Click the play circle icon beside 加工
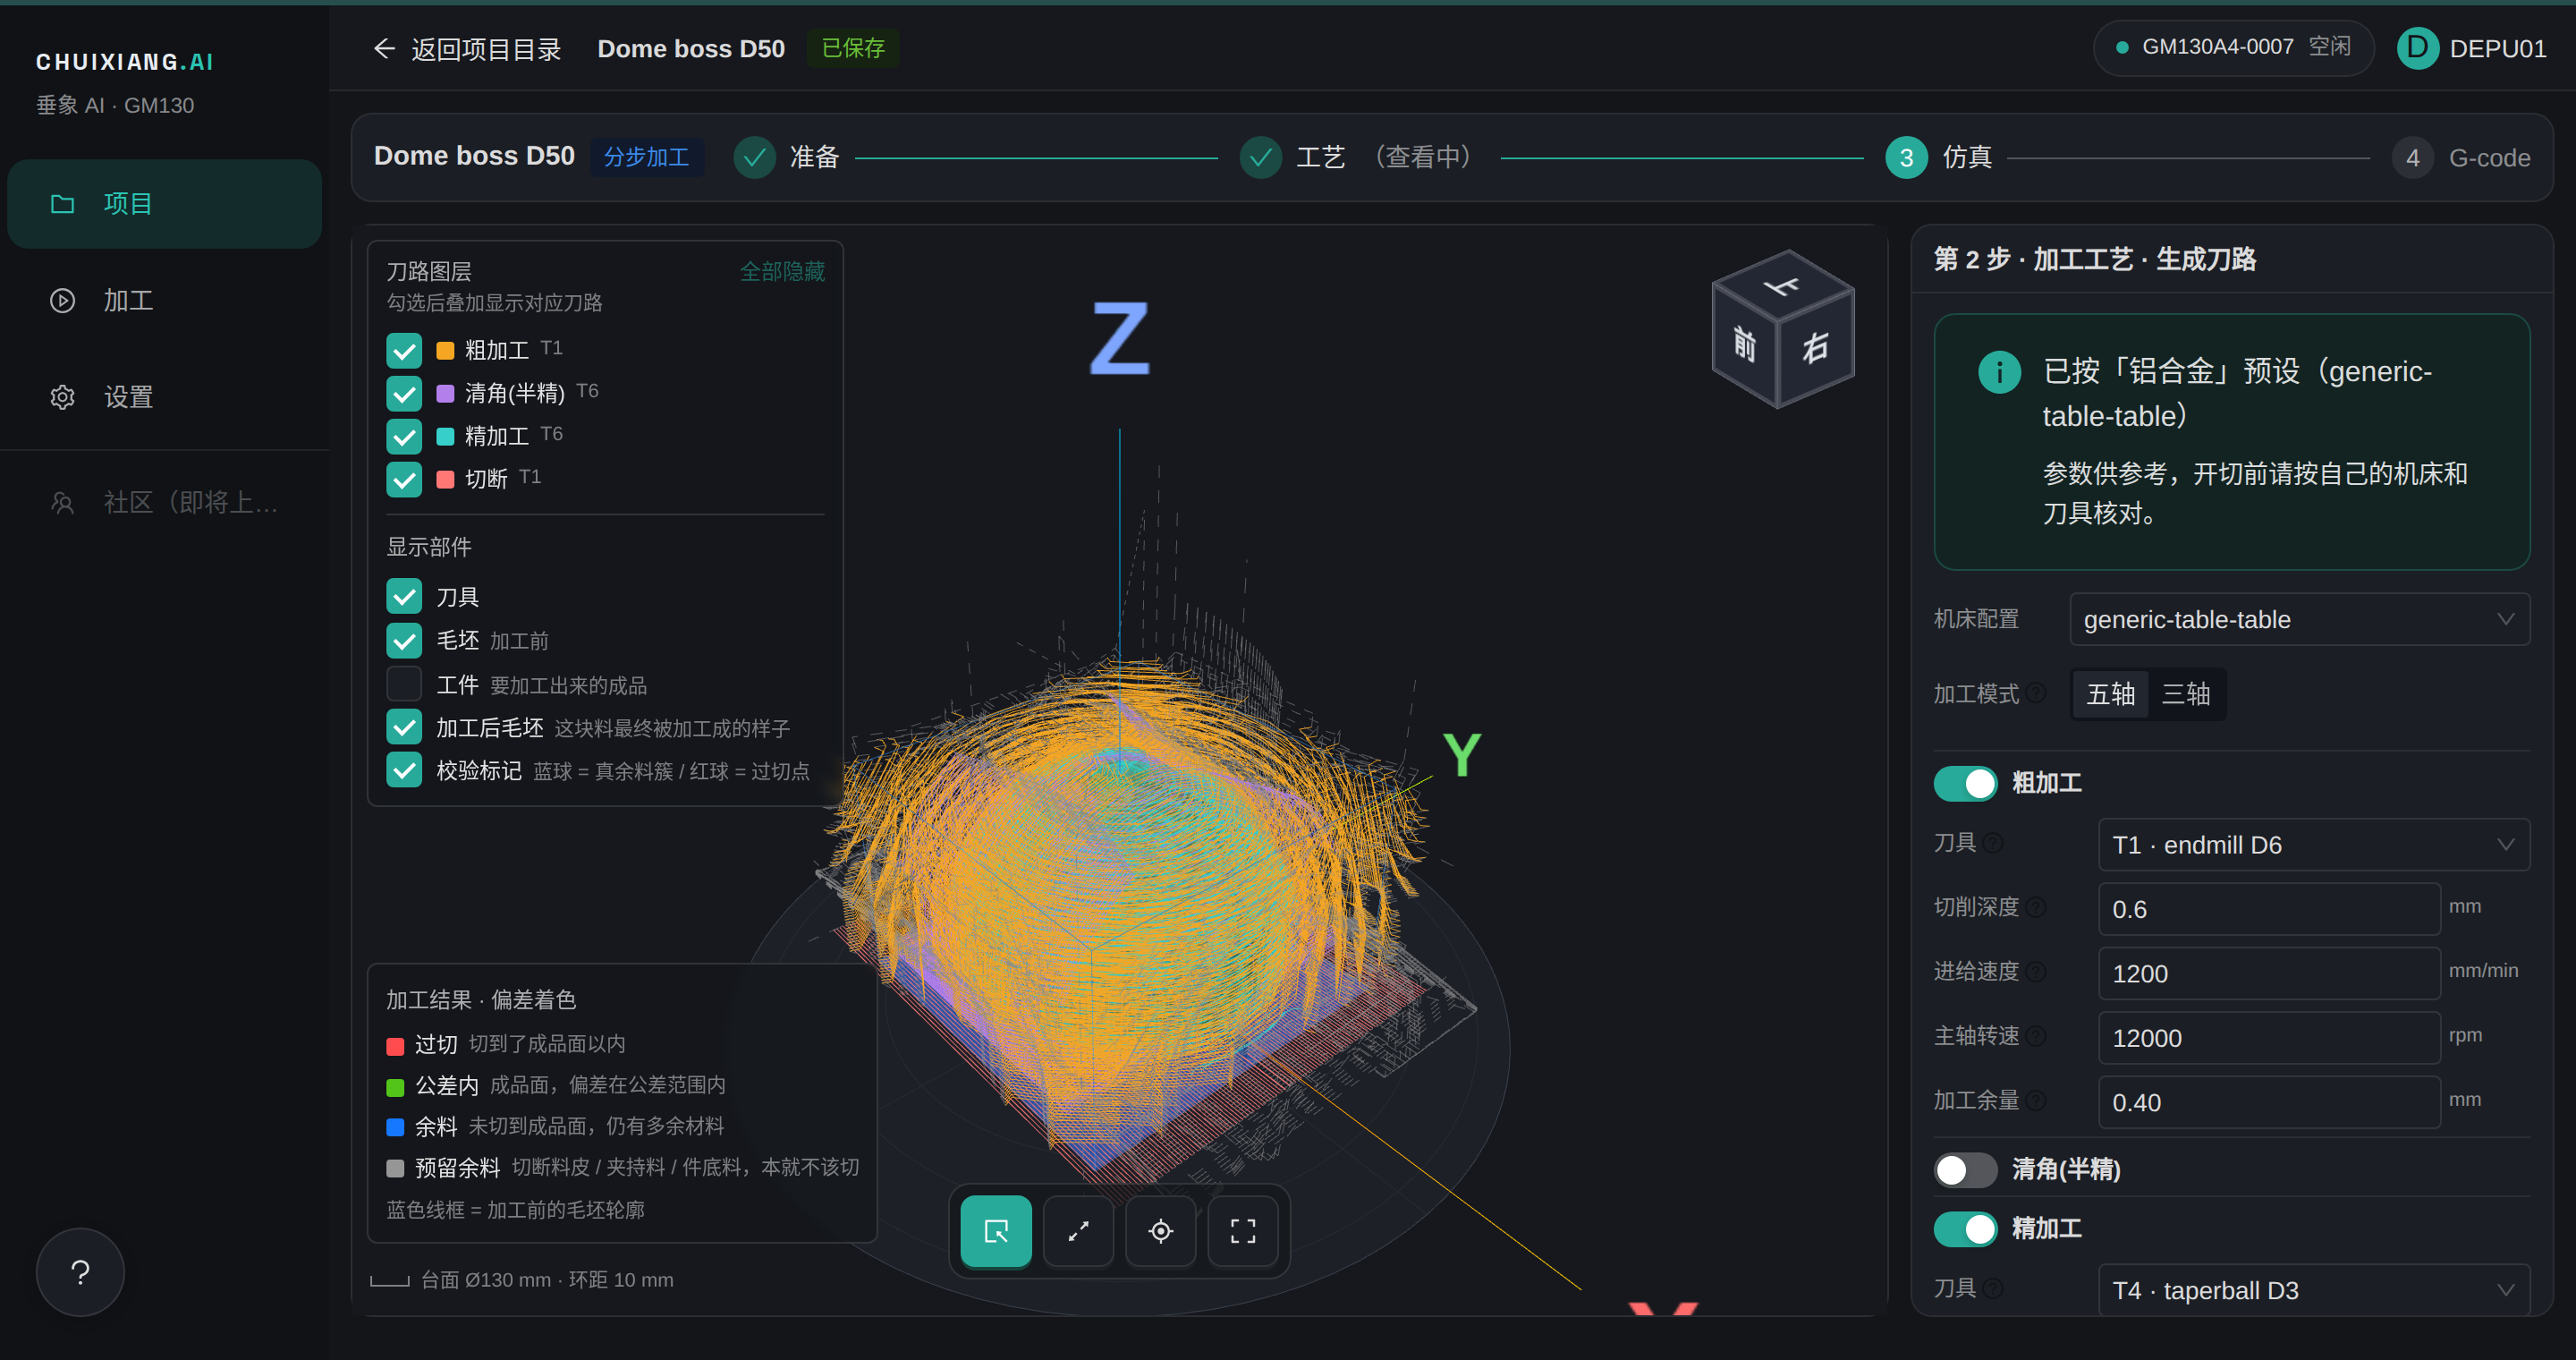The width and height of the screenshot is (2576, 1360). pos(62,301)
